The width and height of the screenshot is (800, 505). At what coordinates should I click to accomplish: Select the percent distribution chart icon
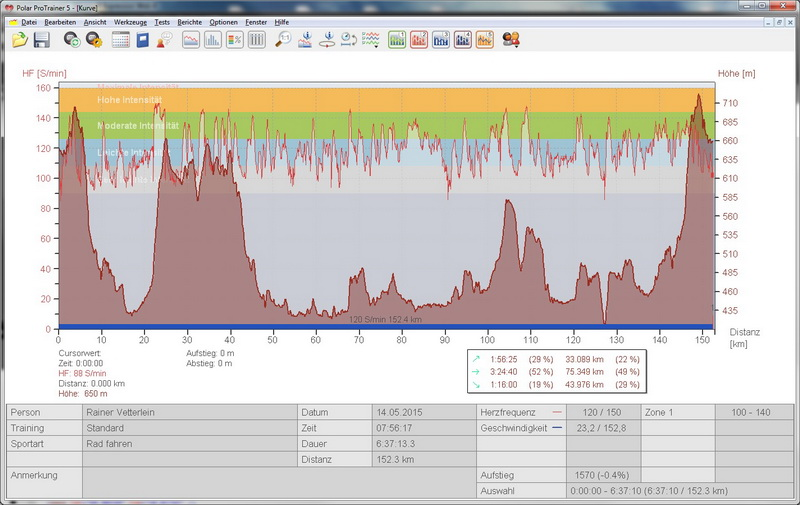click(x=235, y=40)
